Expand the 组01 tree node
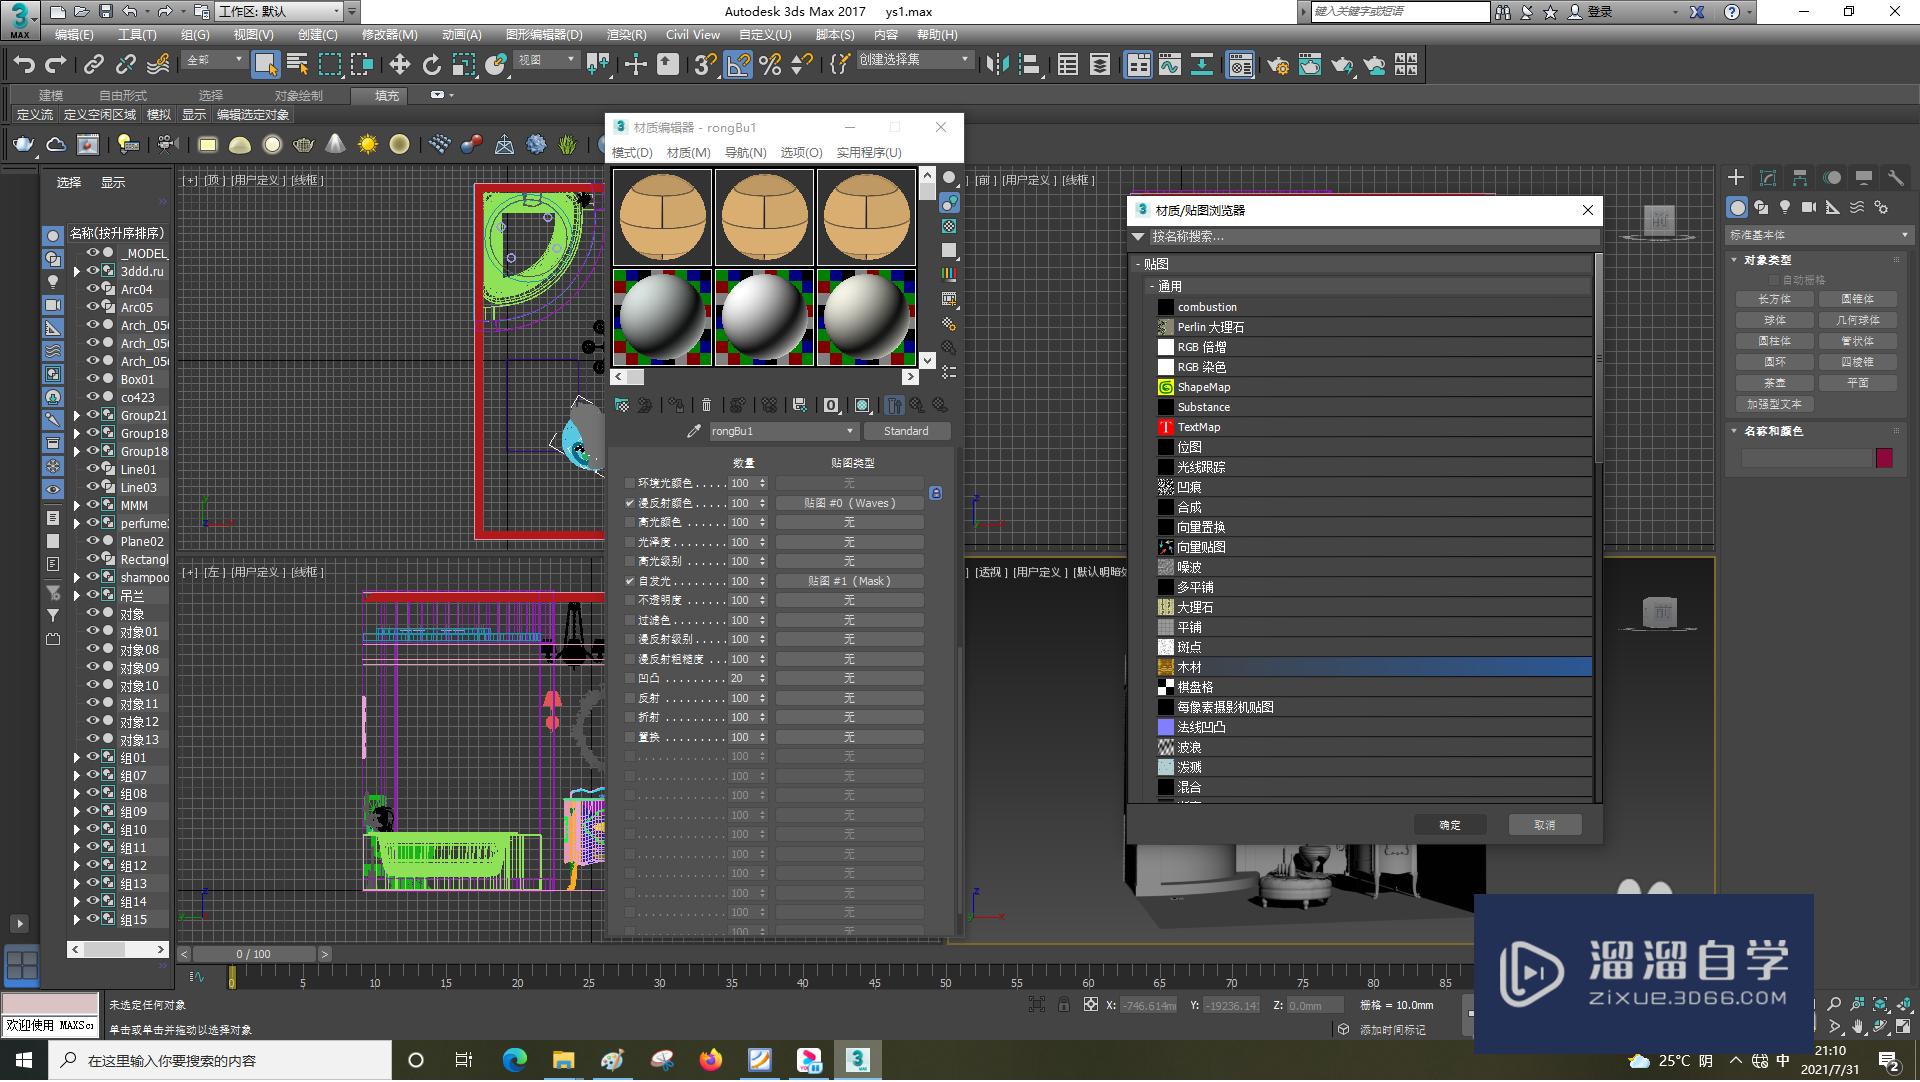1920x1082 pixels. (x=77, y=758)
